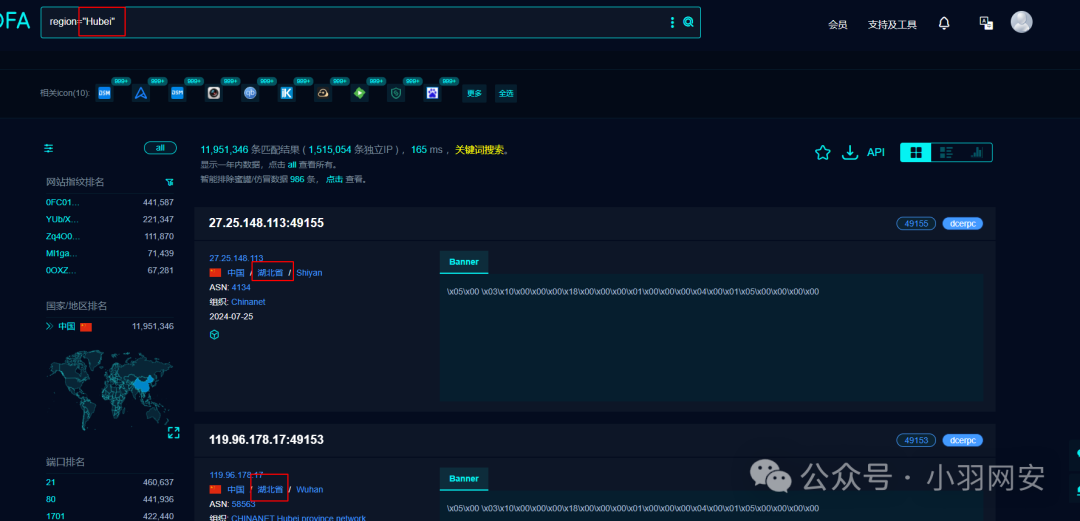The height and width of the screenshot is (521, 1080).
Task: Favorite this search with the star icon
Action: point(822,152)
